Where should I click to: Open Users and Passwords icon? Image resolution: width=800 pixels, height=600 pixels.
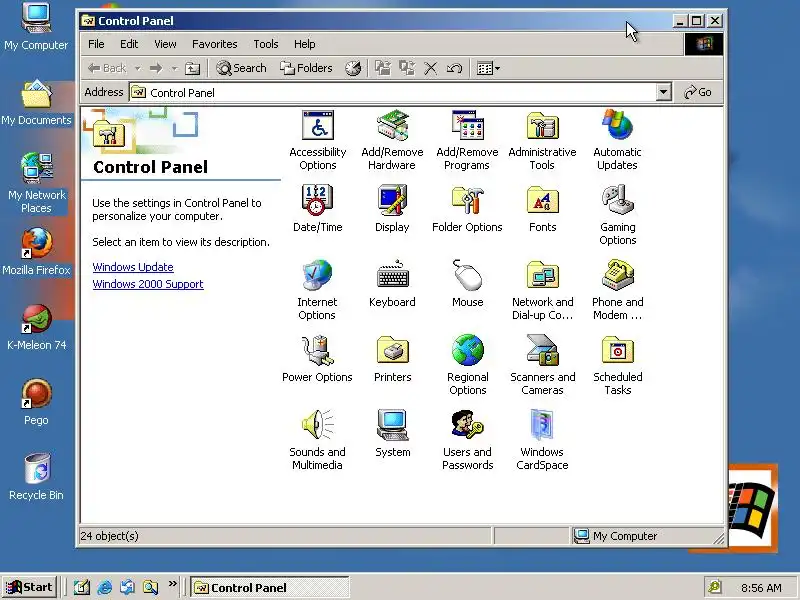click(x=467, y=440)
